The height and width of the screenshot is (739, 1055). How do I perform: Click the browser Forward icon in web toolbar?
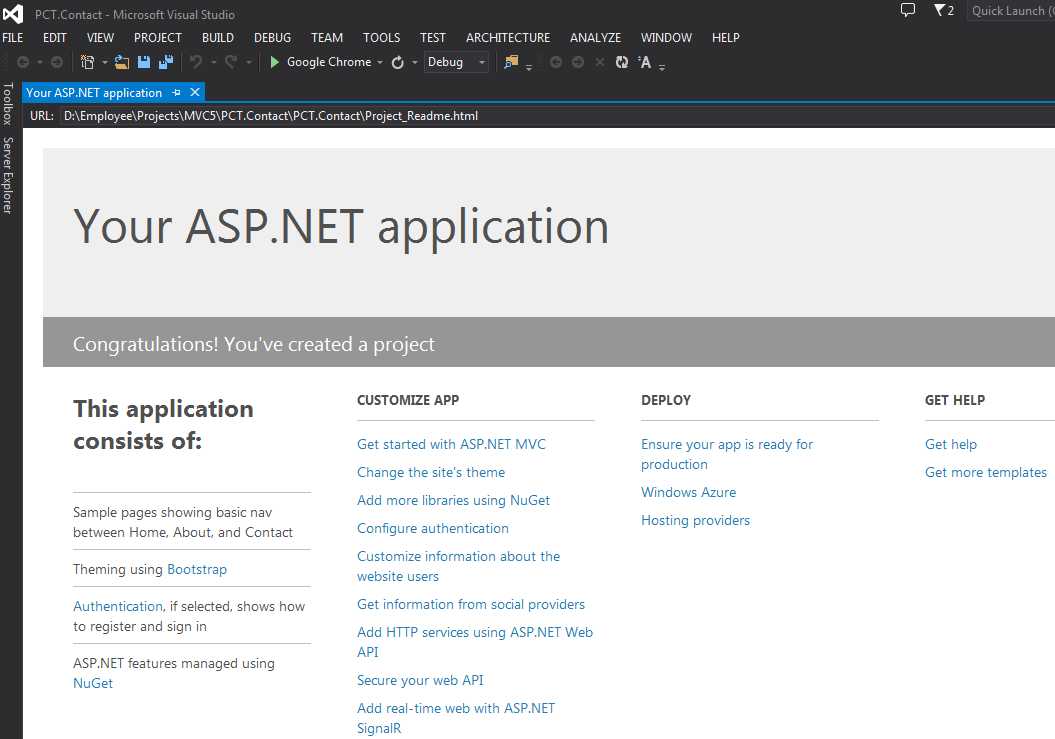(x=578, y=62)
